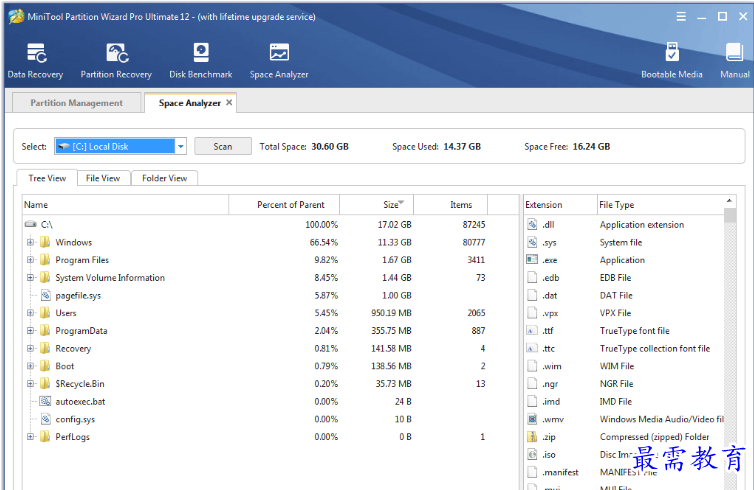Image resolution: width=754 pixels, height=490 pixels.
Task: Expand the Users folder node
Action: [30, 313]
